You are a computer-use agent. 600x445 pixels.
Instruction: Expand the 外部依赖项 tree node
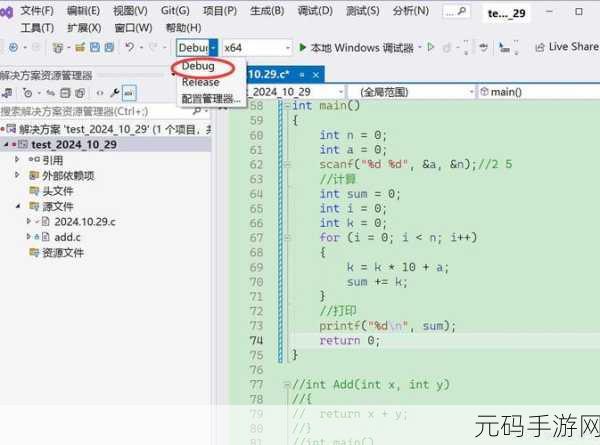pos(16,175)
